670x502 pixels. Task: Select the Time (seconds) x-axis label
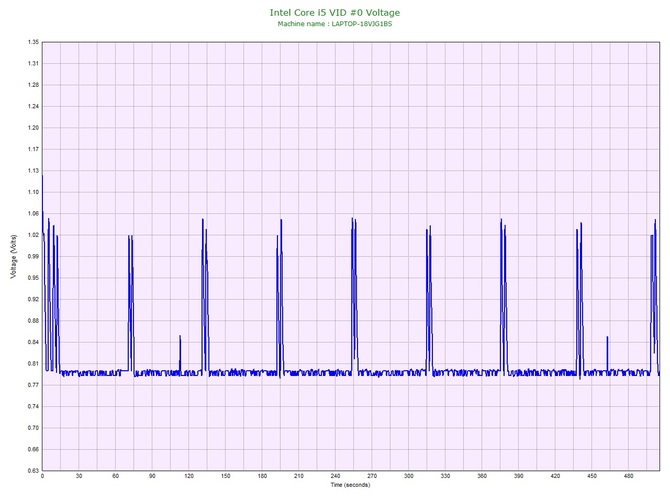point(350,485)
